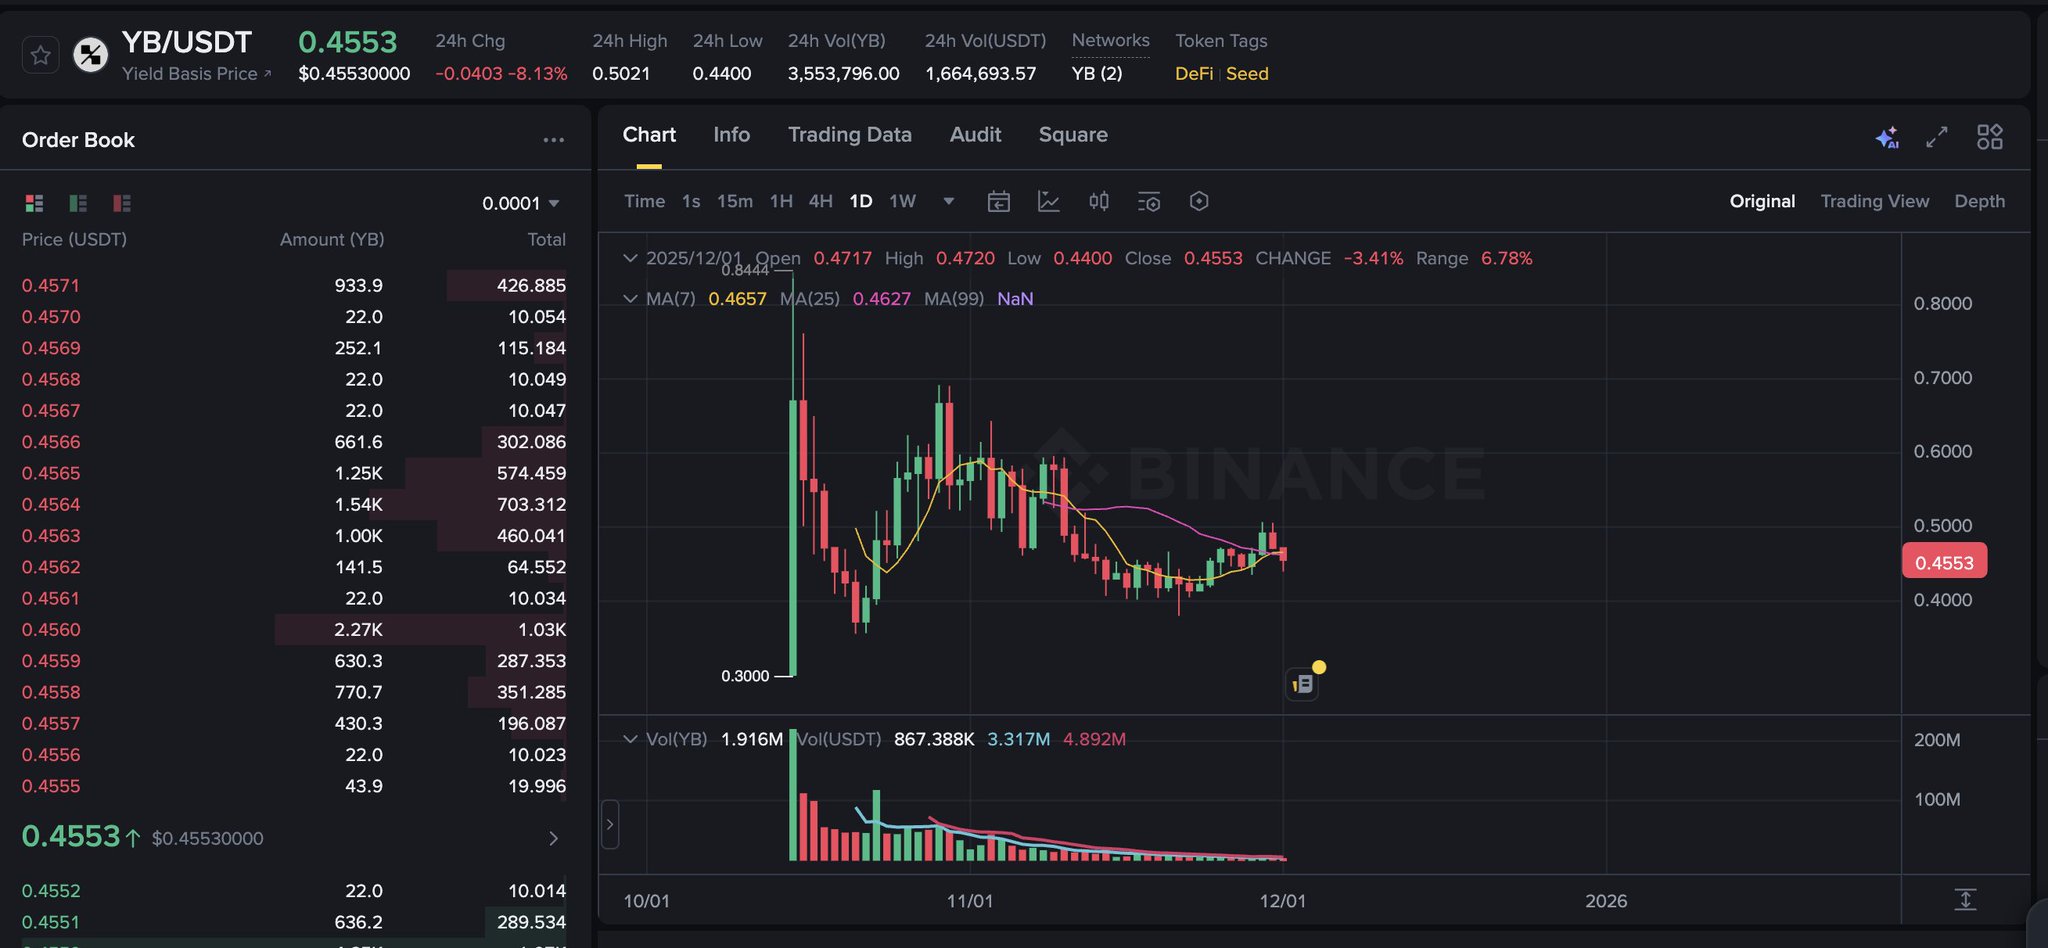Open the Trading Data tab
The height and width of the screenshot is (948, 2048).
(850, 135)
